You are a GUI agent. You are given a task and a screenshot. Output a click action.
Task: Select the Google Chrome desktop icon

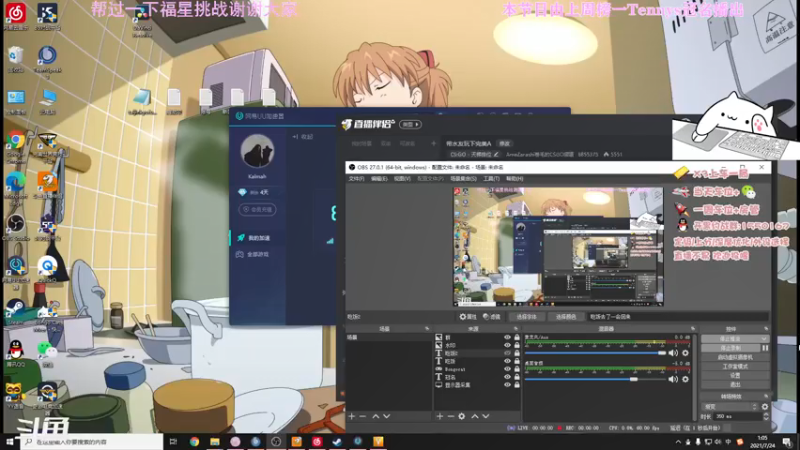coord(15,146)
